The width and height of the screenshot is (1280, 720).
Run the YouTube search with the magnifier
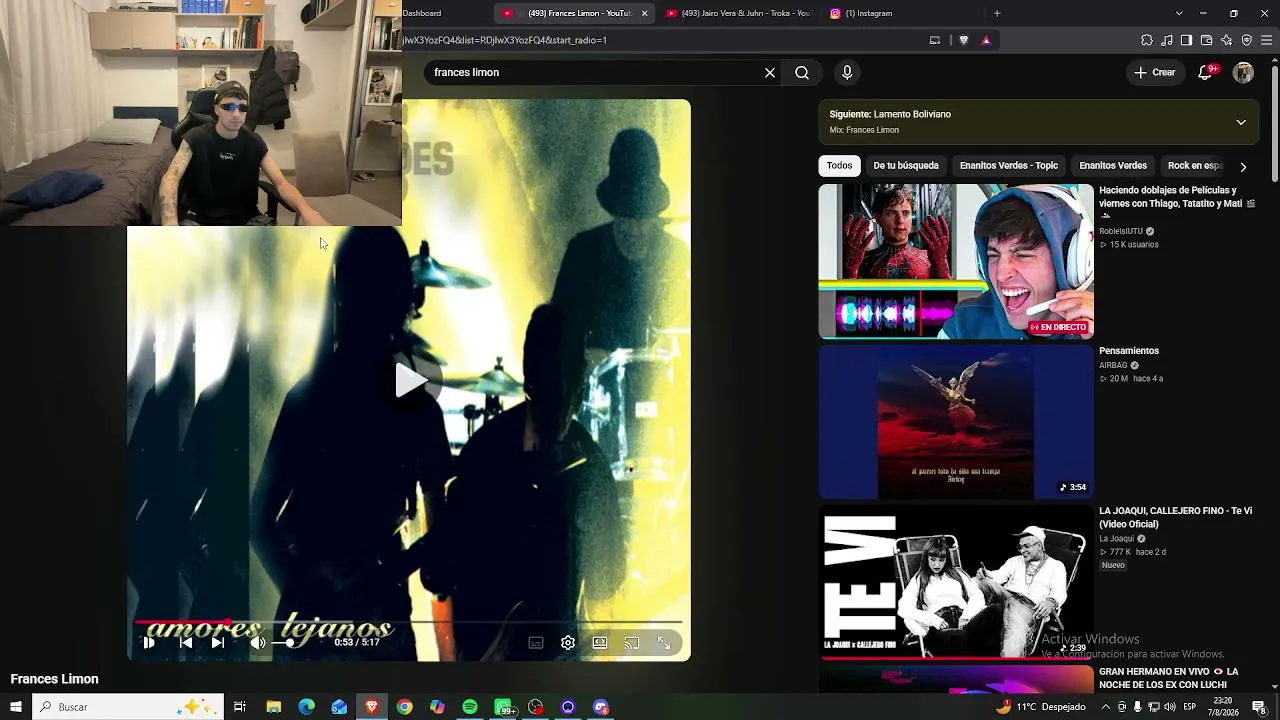coord(802,73)
